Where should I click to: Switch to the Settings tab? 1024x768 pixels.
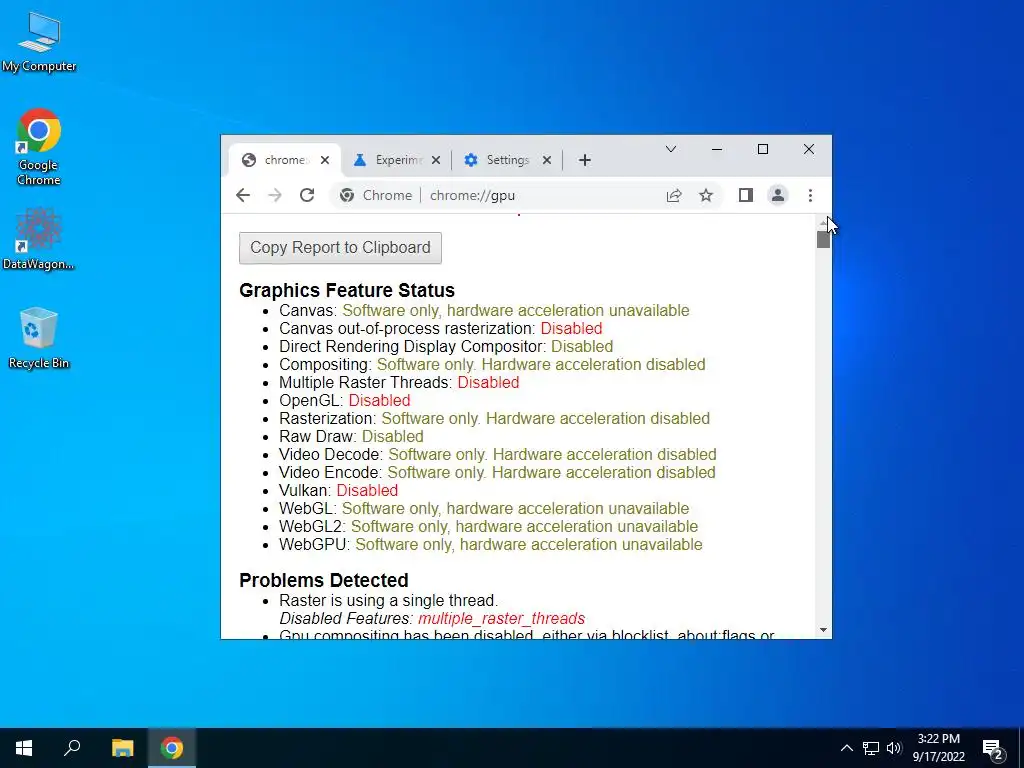tap(506, 160)
